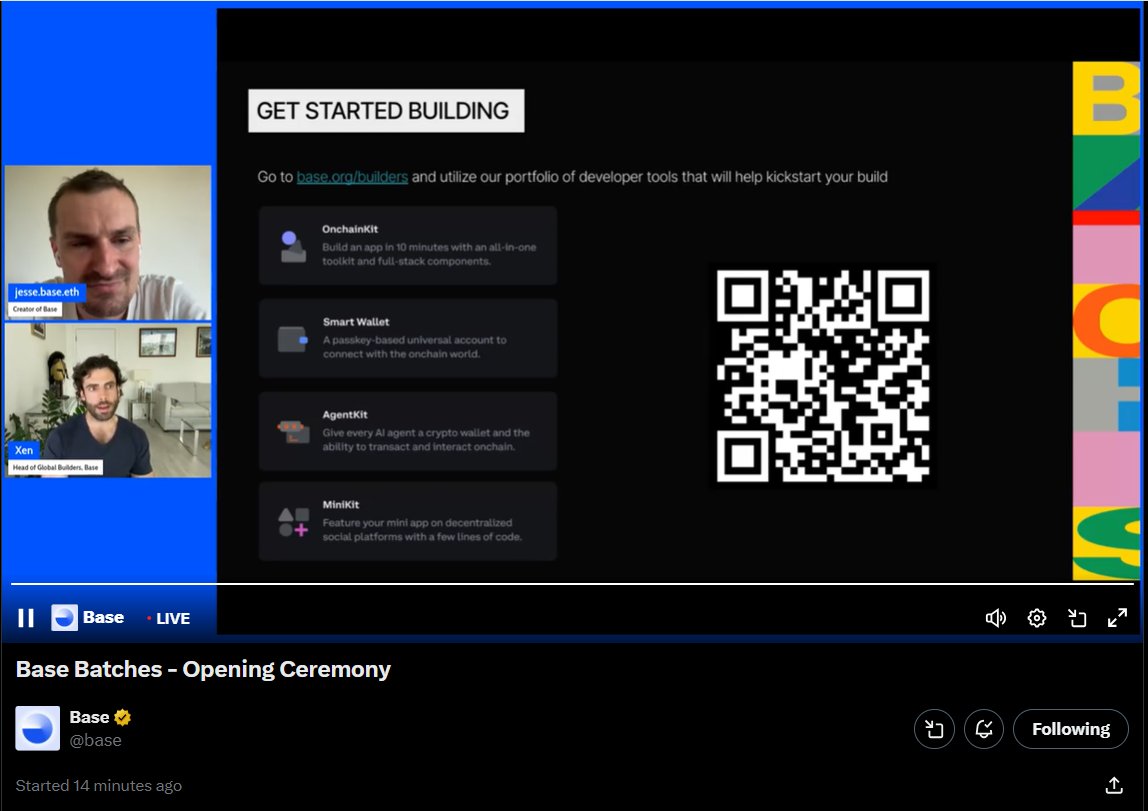Image resolution: width=1148 pixels, height=811 pixels.
Task: Pause the live stream playback
Action: coord(26,618)
